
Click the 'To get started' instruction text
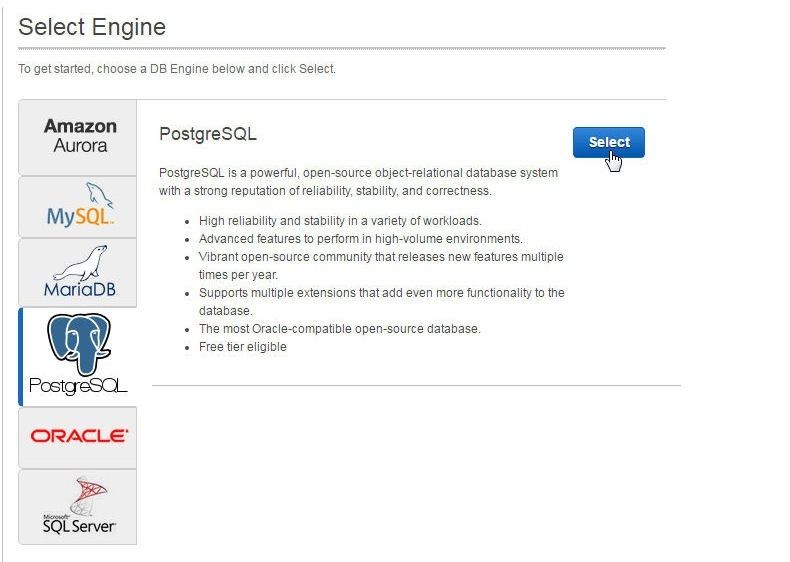177,69
